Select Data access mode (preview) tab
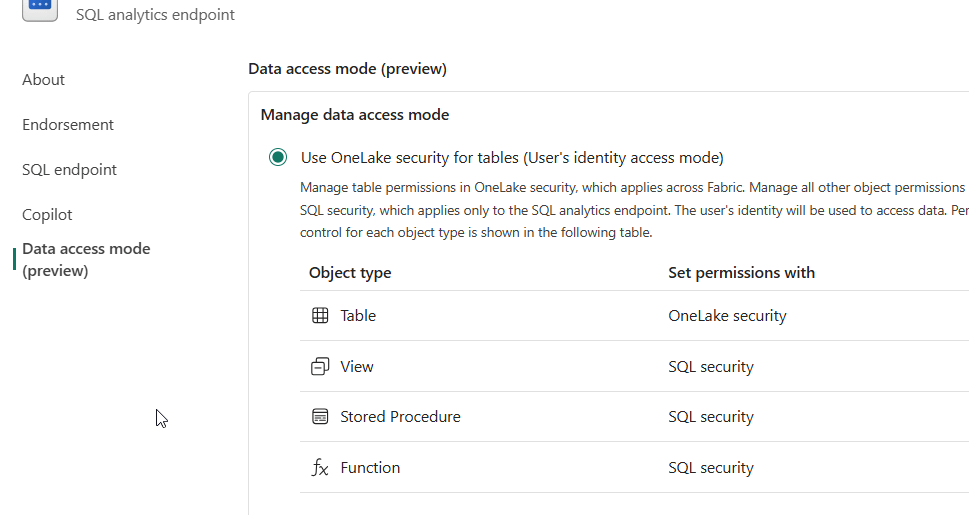 [86, 259]
